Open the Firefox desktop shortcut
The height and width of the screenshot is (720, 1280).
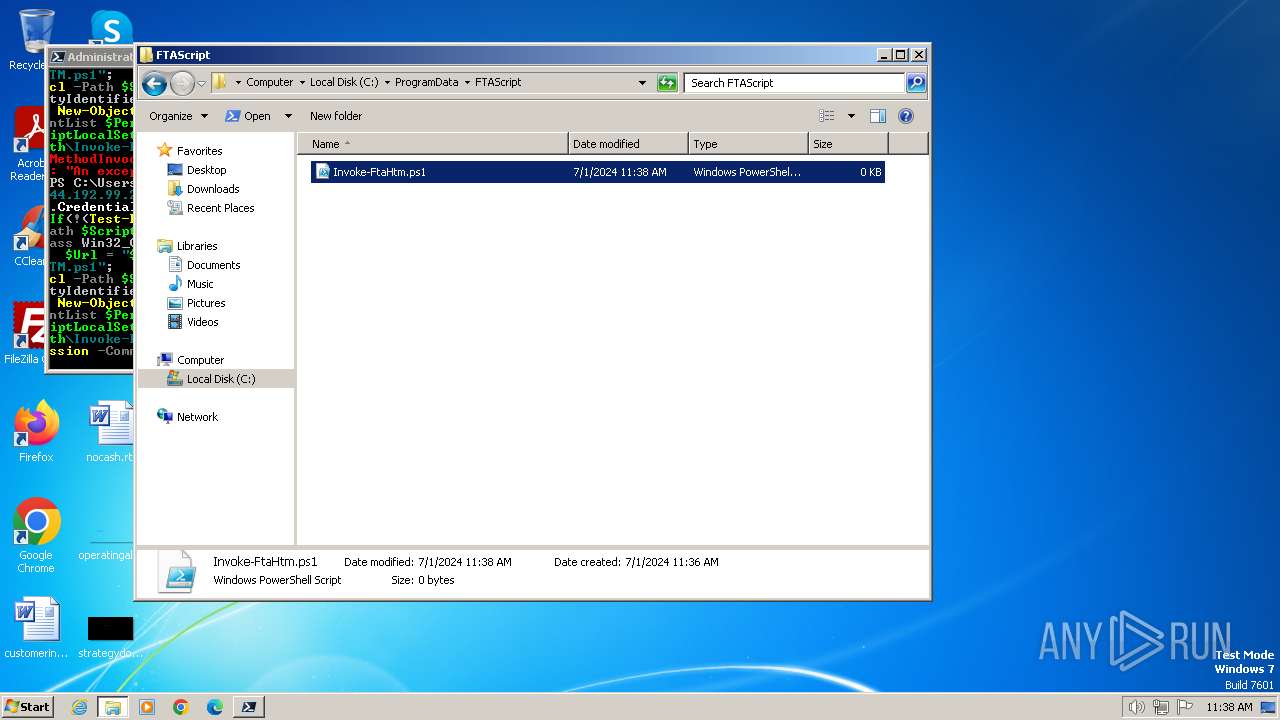36,432
